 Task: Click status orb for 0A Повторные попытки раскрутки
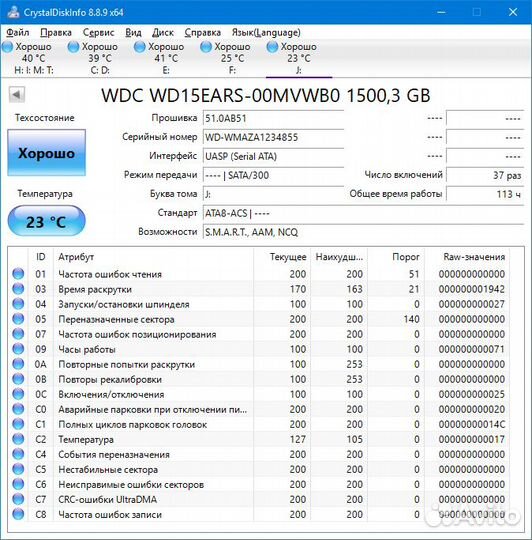[18, 364]
